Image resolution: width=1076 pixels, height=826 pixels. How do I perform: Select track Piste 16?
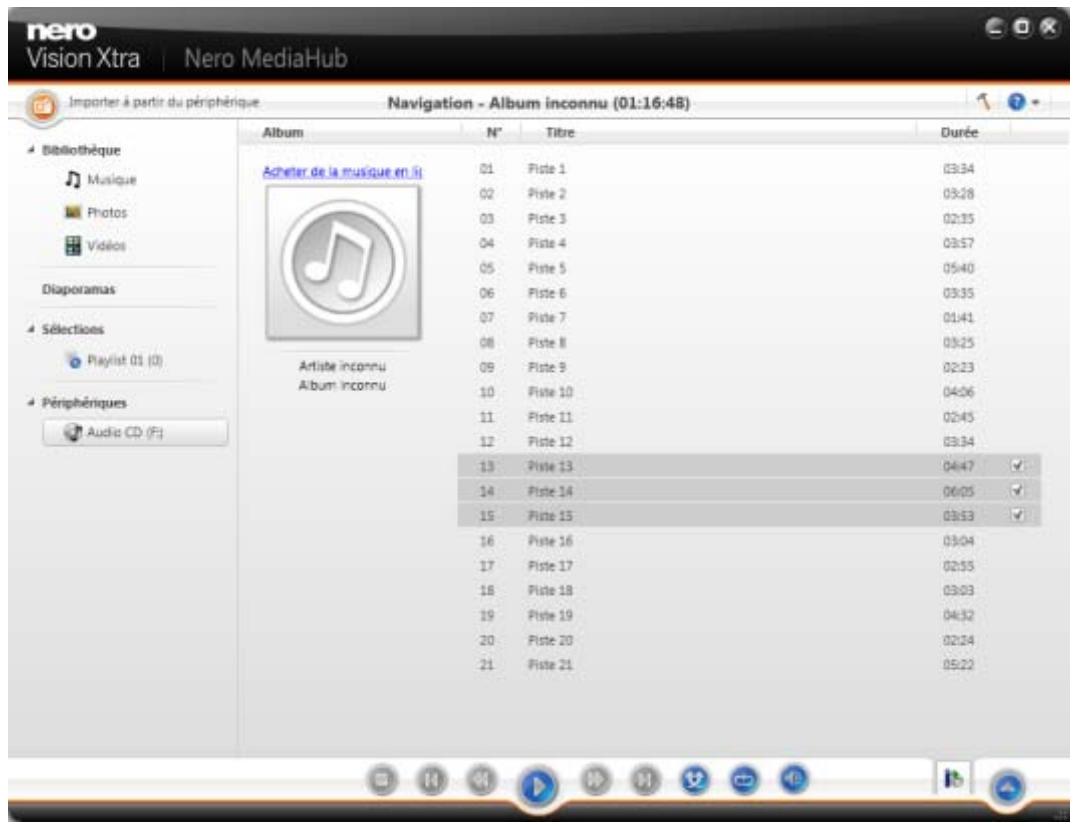pos(749,541)
